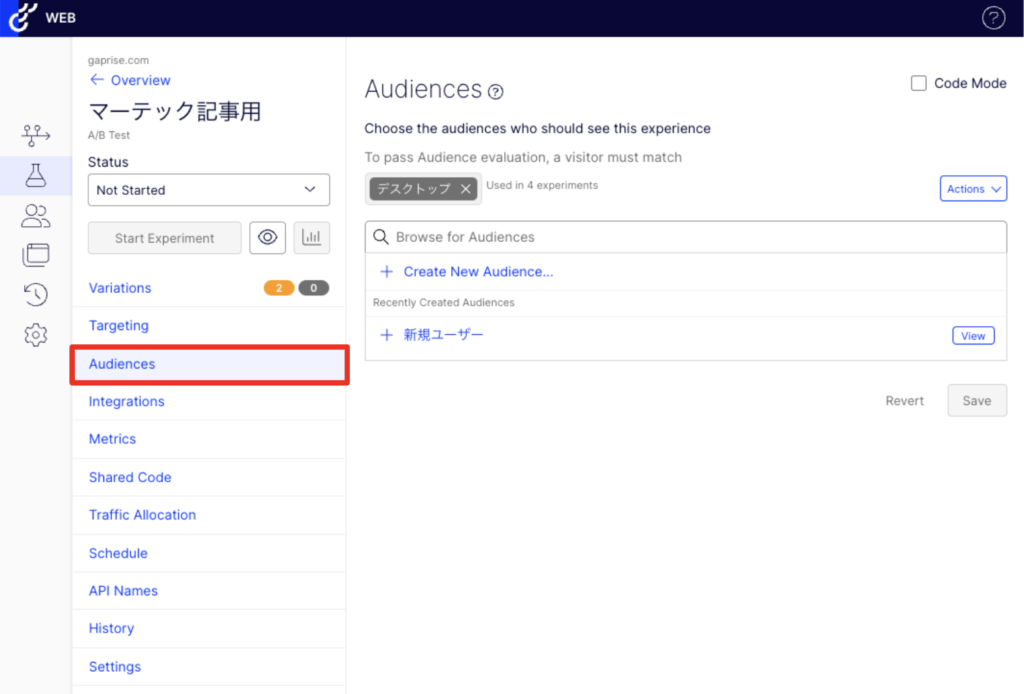This screenshot has height=694, width=1024.
Task: Open the audiences people sidebar icon
Action: (x=36, y=215)
